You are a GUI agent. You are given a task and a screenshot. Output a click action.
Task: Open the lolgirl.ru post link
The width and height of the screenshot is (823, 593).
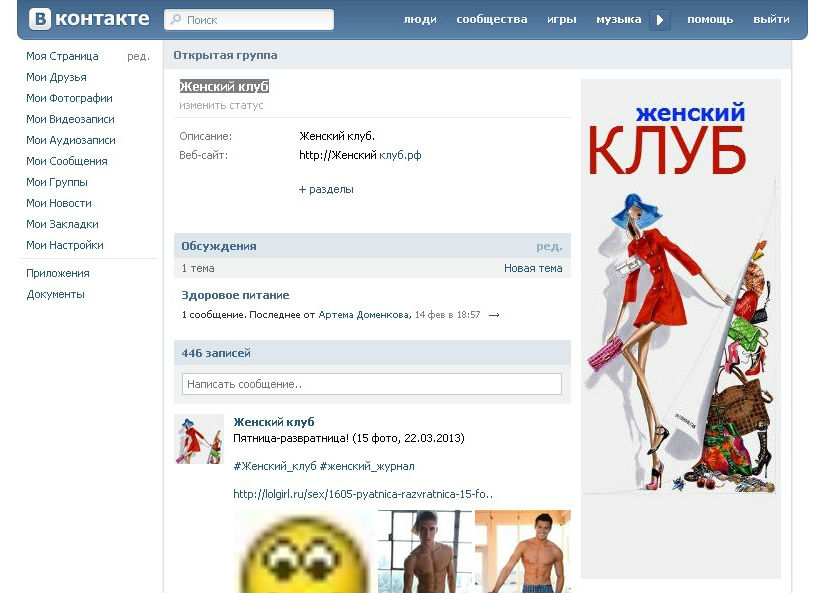click(x=363, y=494)
